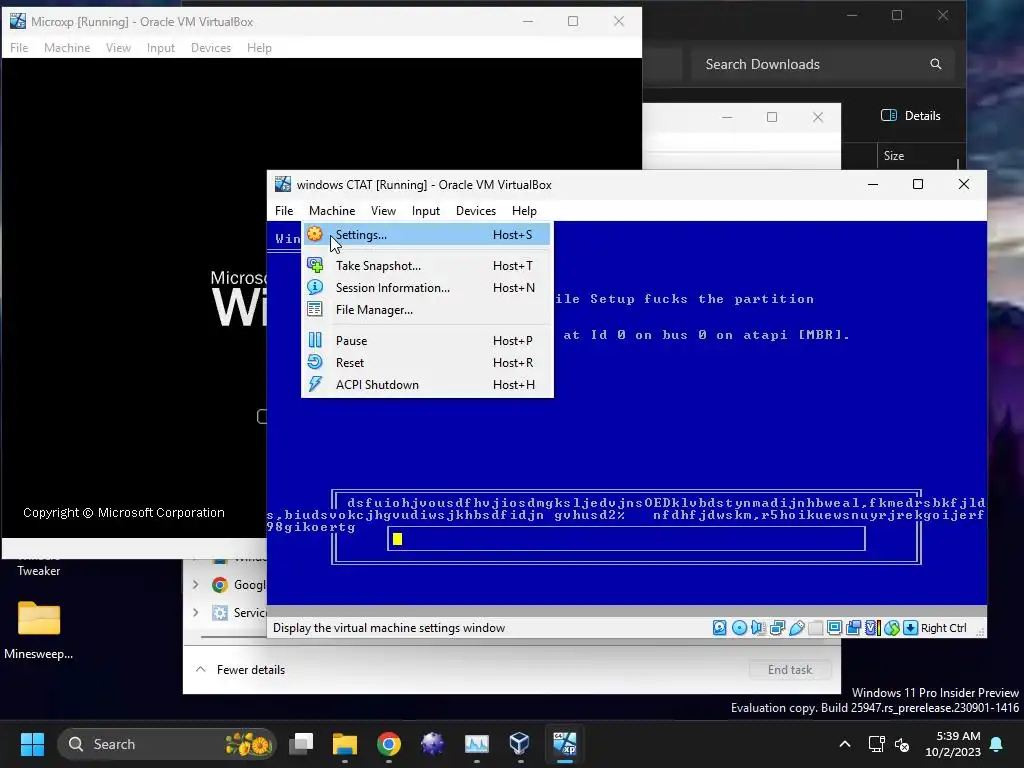Screen dimensions: 1024x768
Task: Collapse Task Manager with Fewer details
Action: (x=240, y=670)
